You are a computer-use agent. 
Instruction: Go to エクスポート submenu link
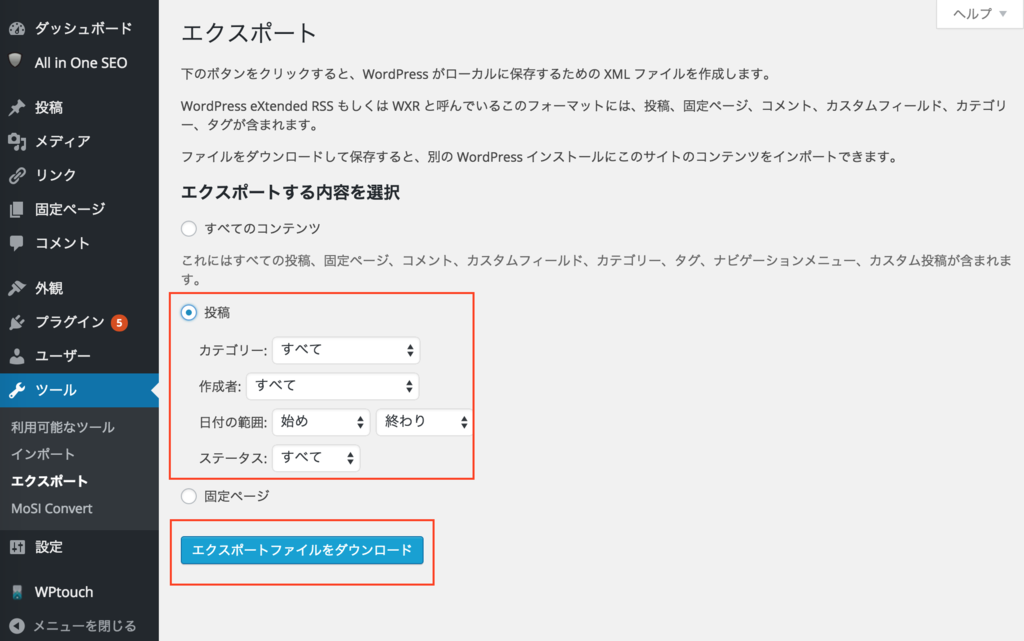[x=49, y=481]
